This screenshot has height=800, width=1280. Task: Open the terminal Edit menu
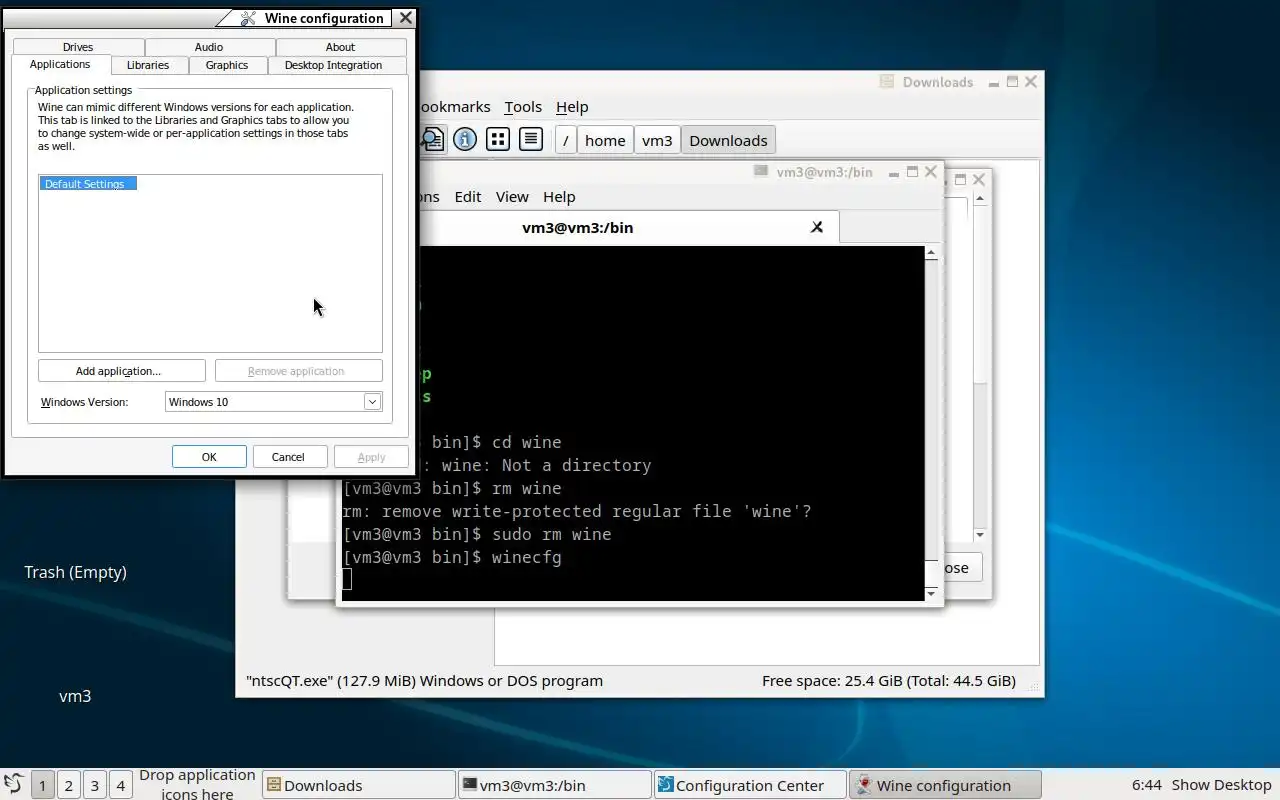pos(468,197)
